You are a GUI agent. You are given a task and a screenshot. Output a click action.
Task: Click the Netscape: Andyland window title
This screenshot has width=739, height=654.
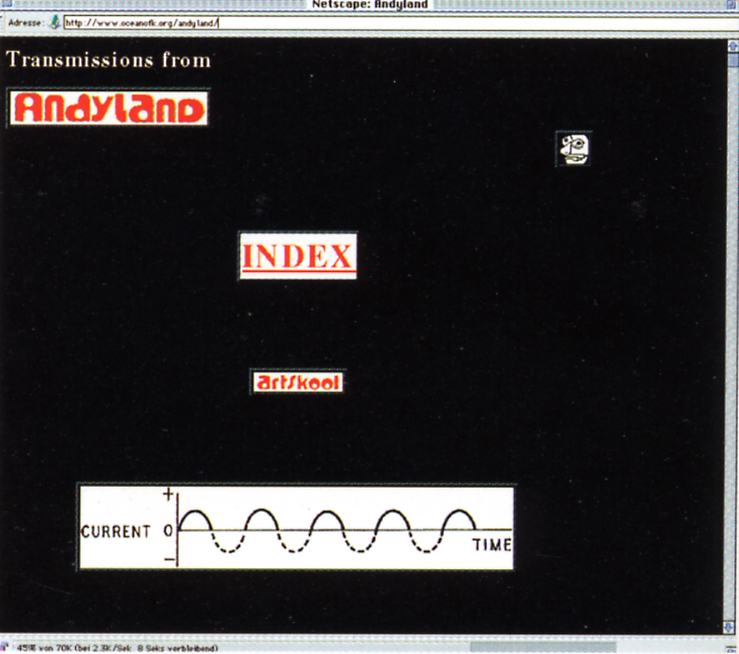[370, 4]
